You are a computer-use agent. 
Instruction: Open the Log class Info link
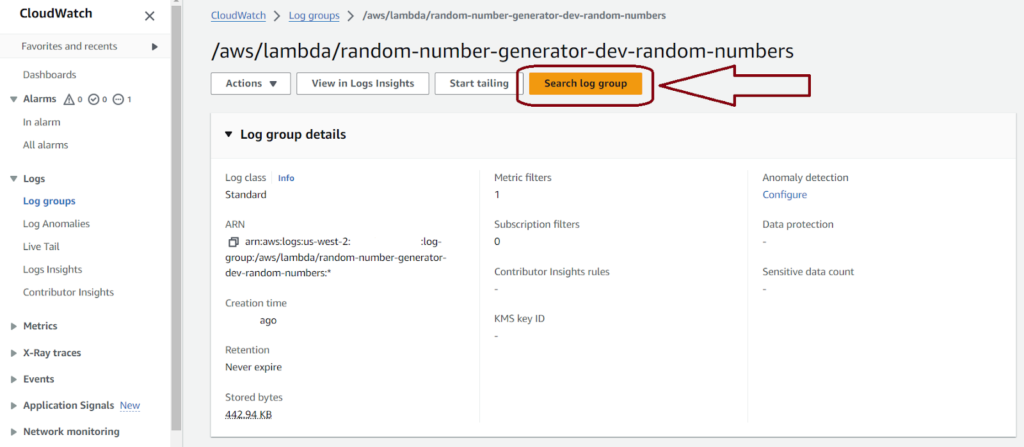pyautogui.click(x=286, y=178)
